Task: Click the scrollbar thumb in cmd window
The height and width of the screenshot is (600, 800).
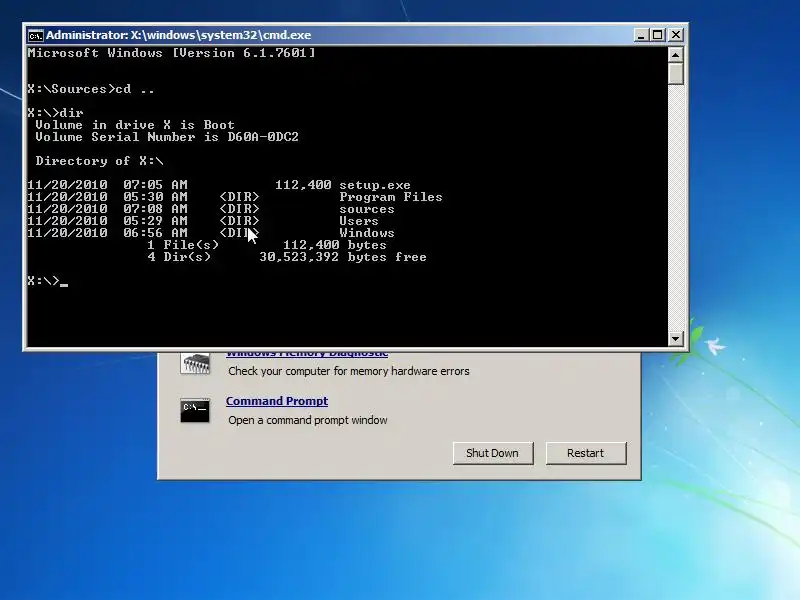Action: [676, 73]
